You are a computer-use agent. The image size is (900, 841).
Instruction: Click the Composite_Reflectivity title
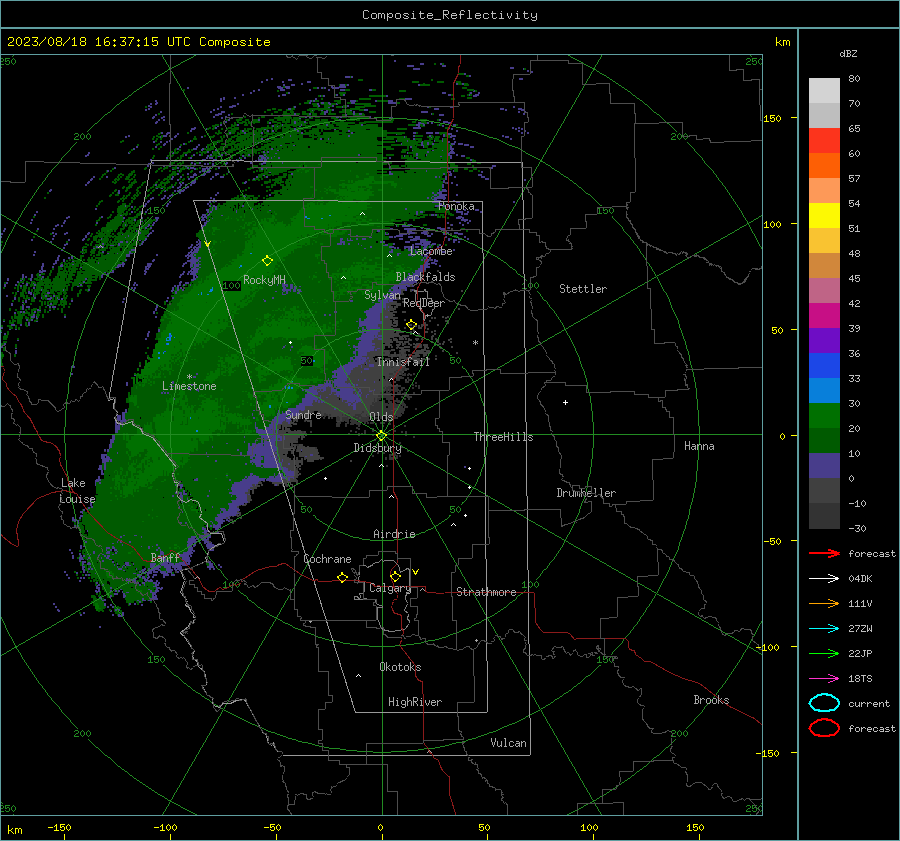tap(450, 15)
